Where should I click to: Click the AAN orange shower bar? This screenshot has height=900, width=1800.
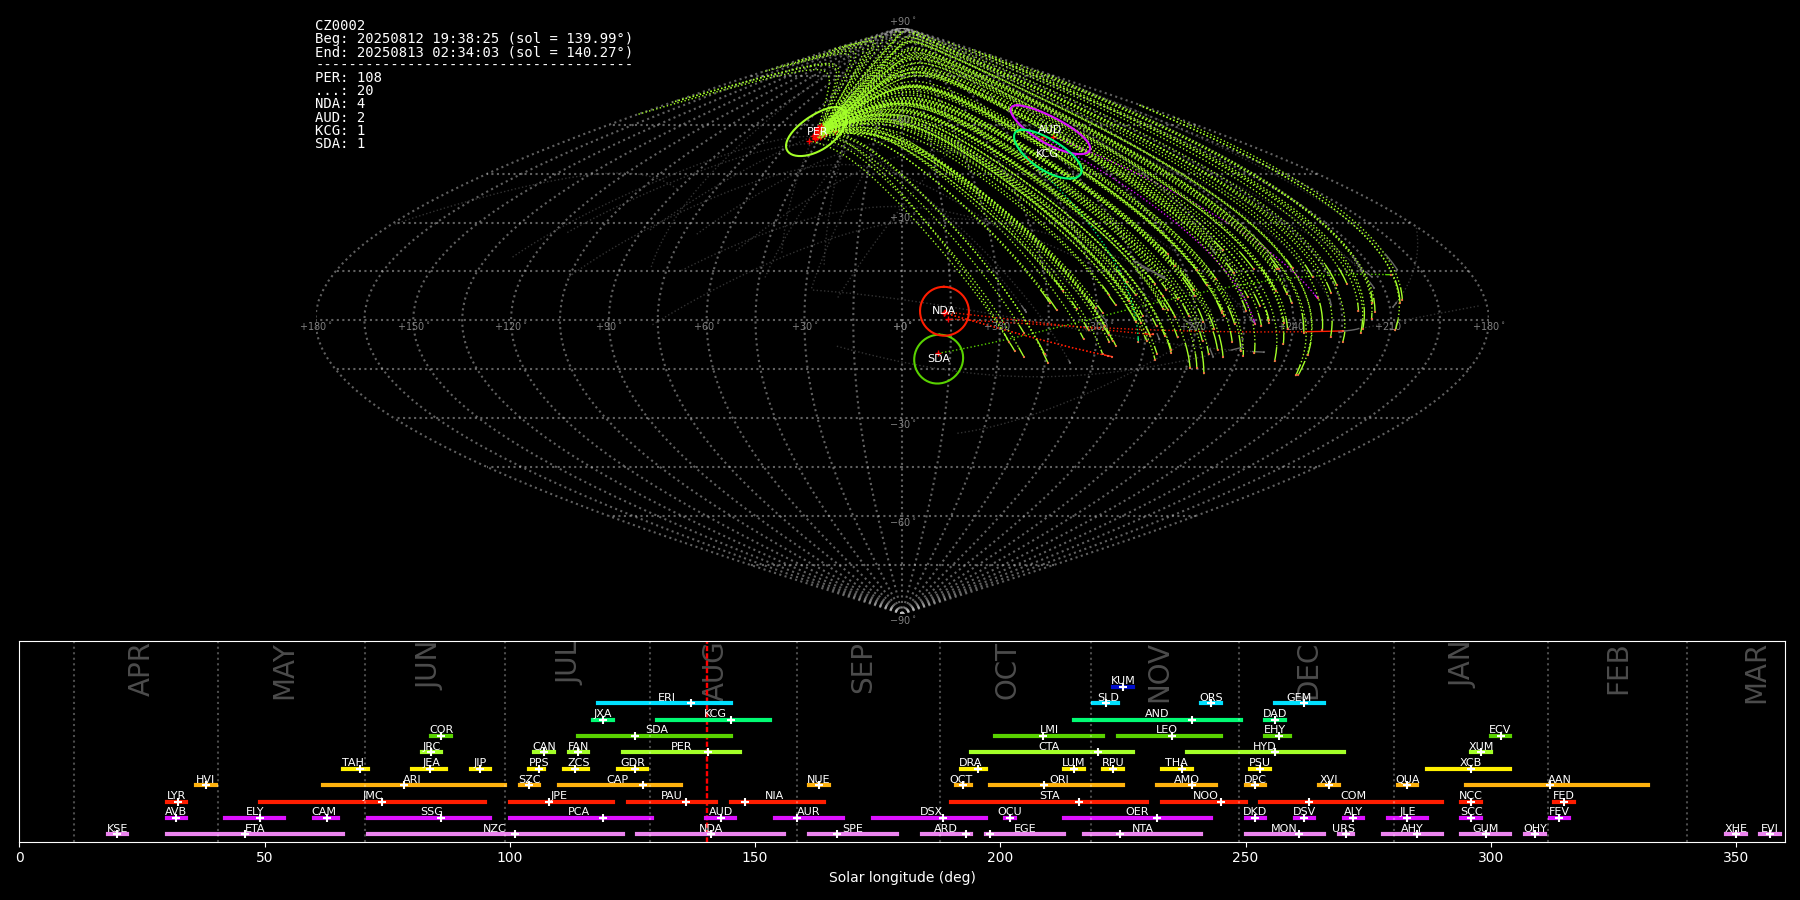click(1557, 785)
